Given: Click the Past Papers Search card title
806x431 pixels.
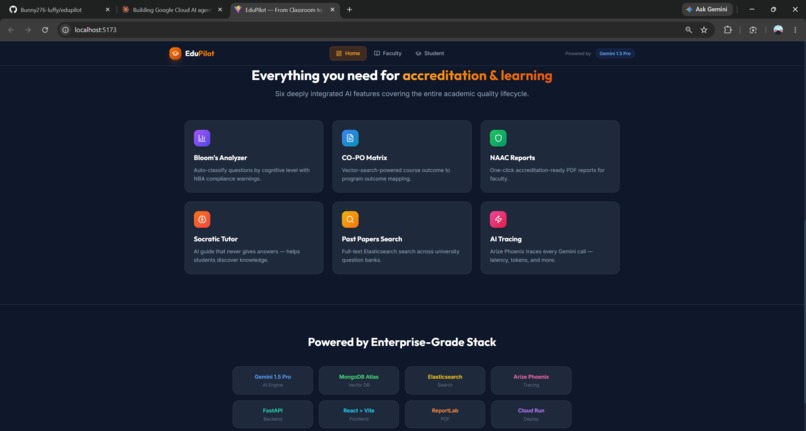Looking at the screenshot, I should point(372,239).
